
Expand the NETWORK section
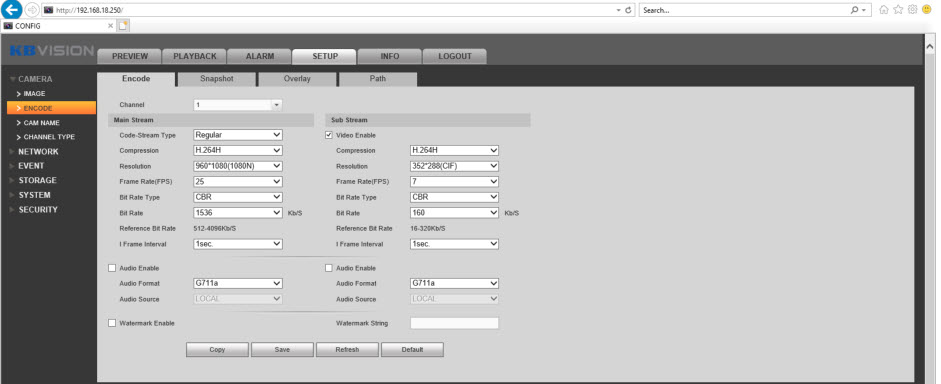[x=38, y=152]
